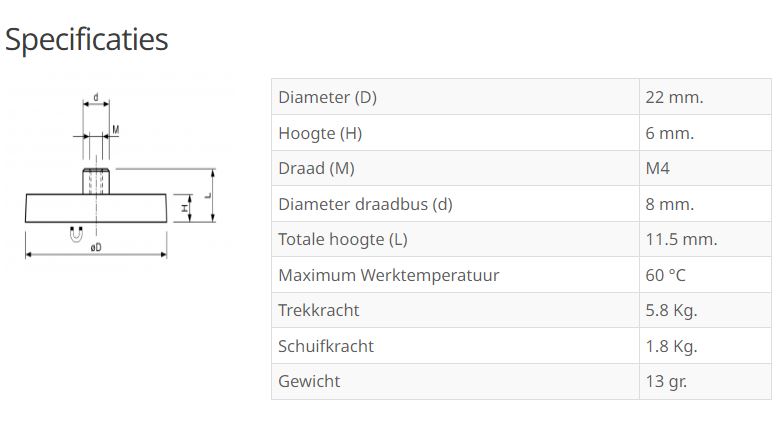Click the øD dimension label in the drawing

pyautogui.click(x=95, y=248)
